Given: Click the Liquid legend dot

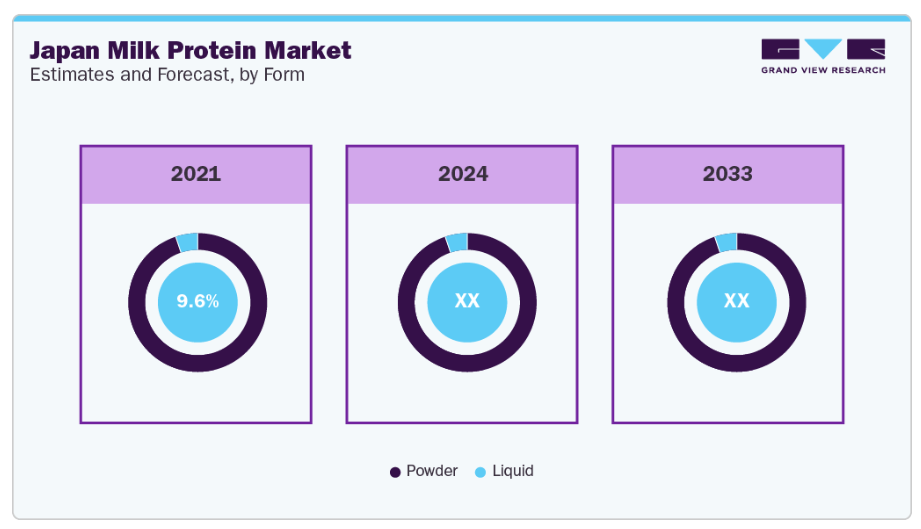Looking at the screenshot, I should point(480,471).
